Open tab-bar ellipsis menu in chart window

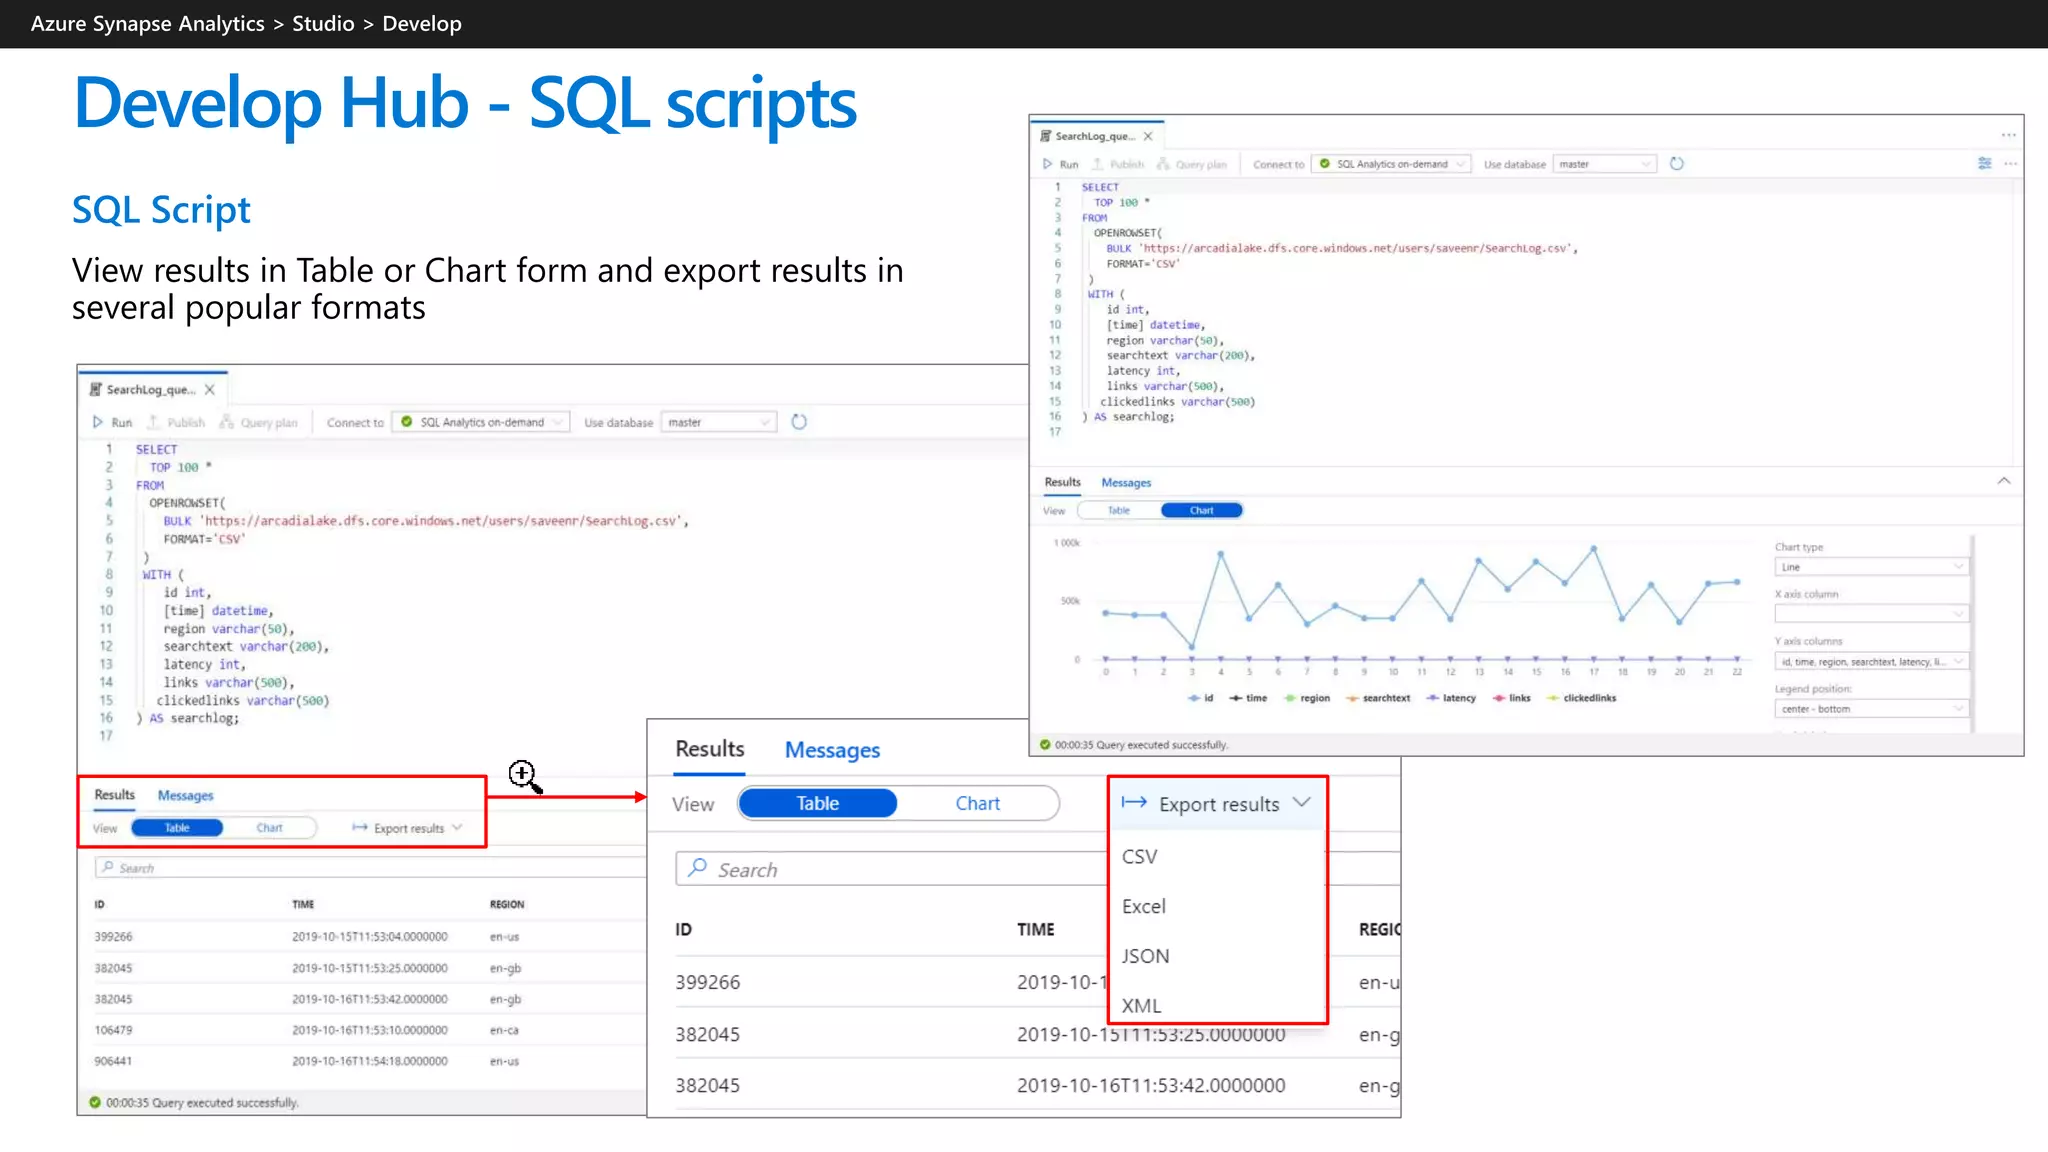pyautogui.click(x=2008, y=135)
